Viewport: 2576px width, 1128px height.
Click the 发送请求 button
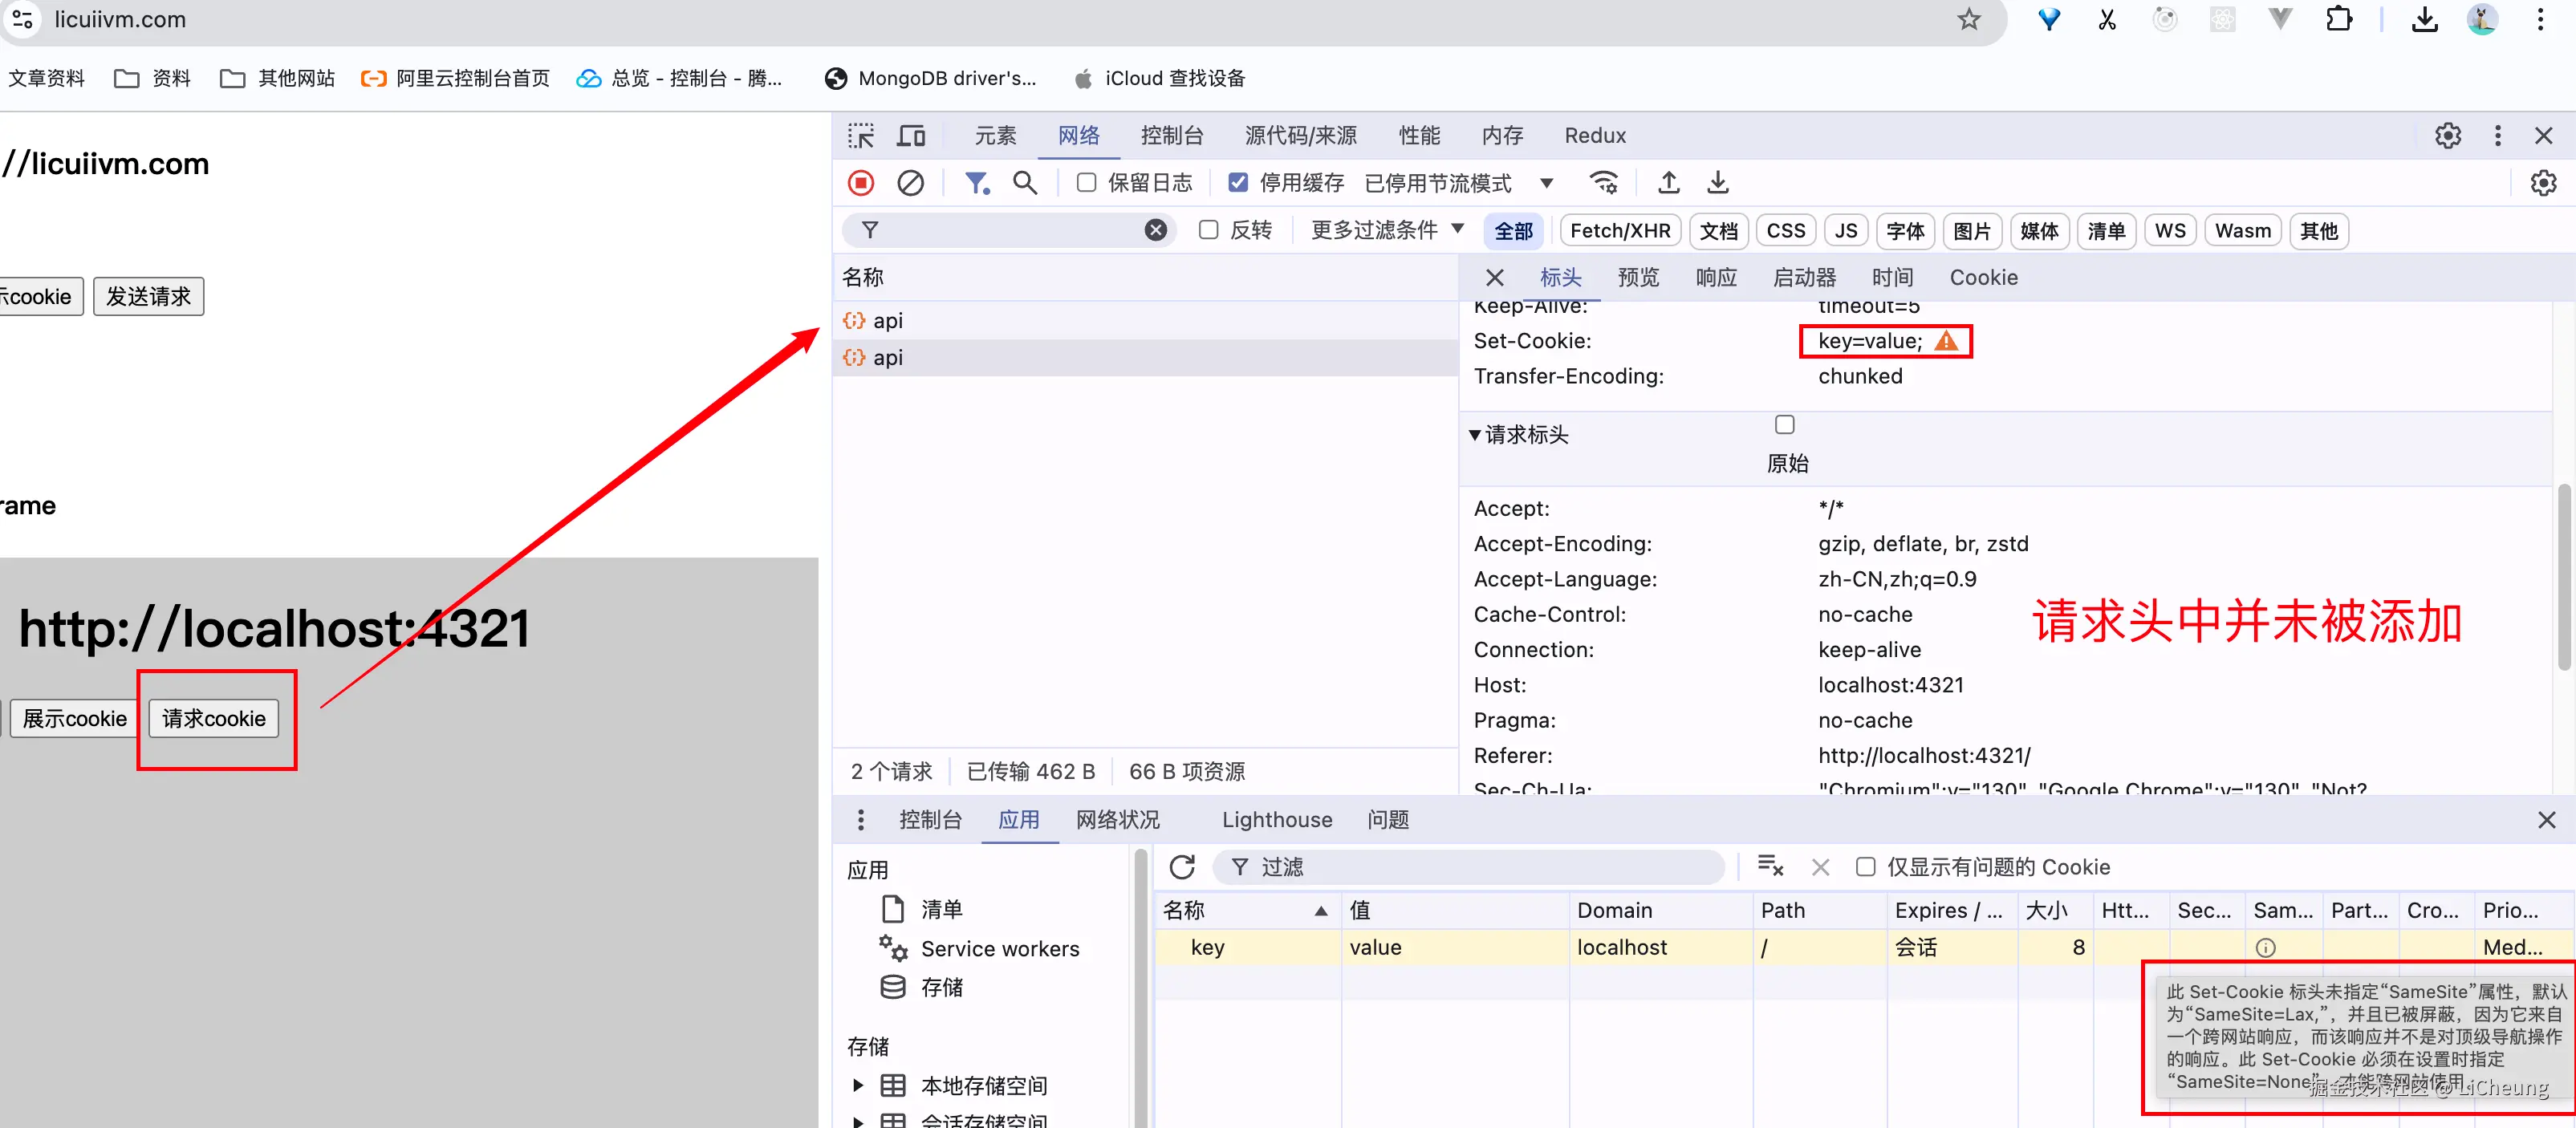(148, 296)
